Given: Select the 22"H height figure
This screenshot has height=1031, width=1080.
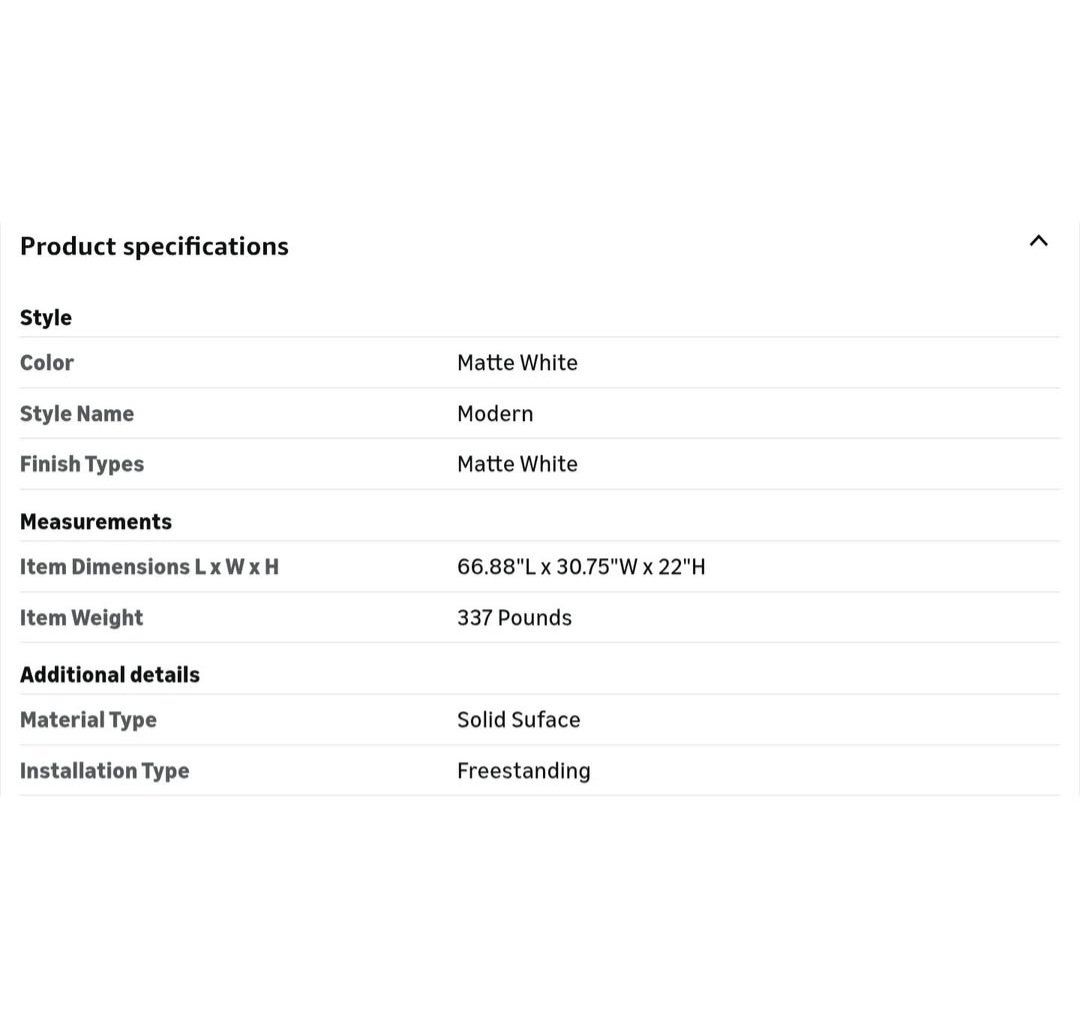Looking at the screenshot, I should point(682,567).
